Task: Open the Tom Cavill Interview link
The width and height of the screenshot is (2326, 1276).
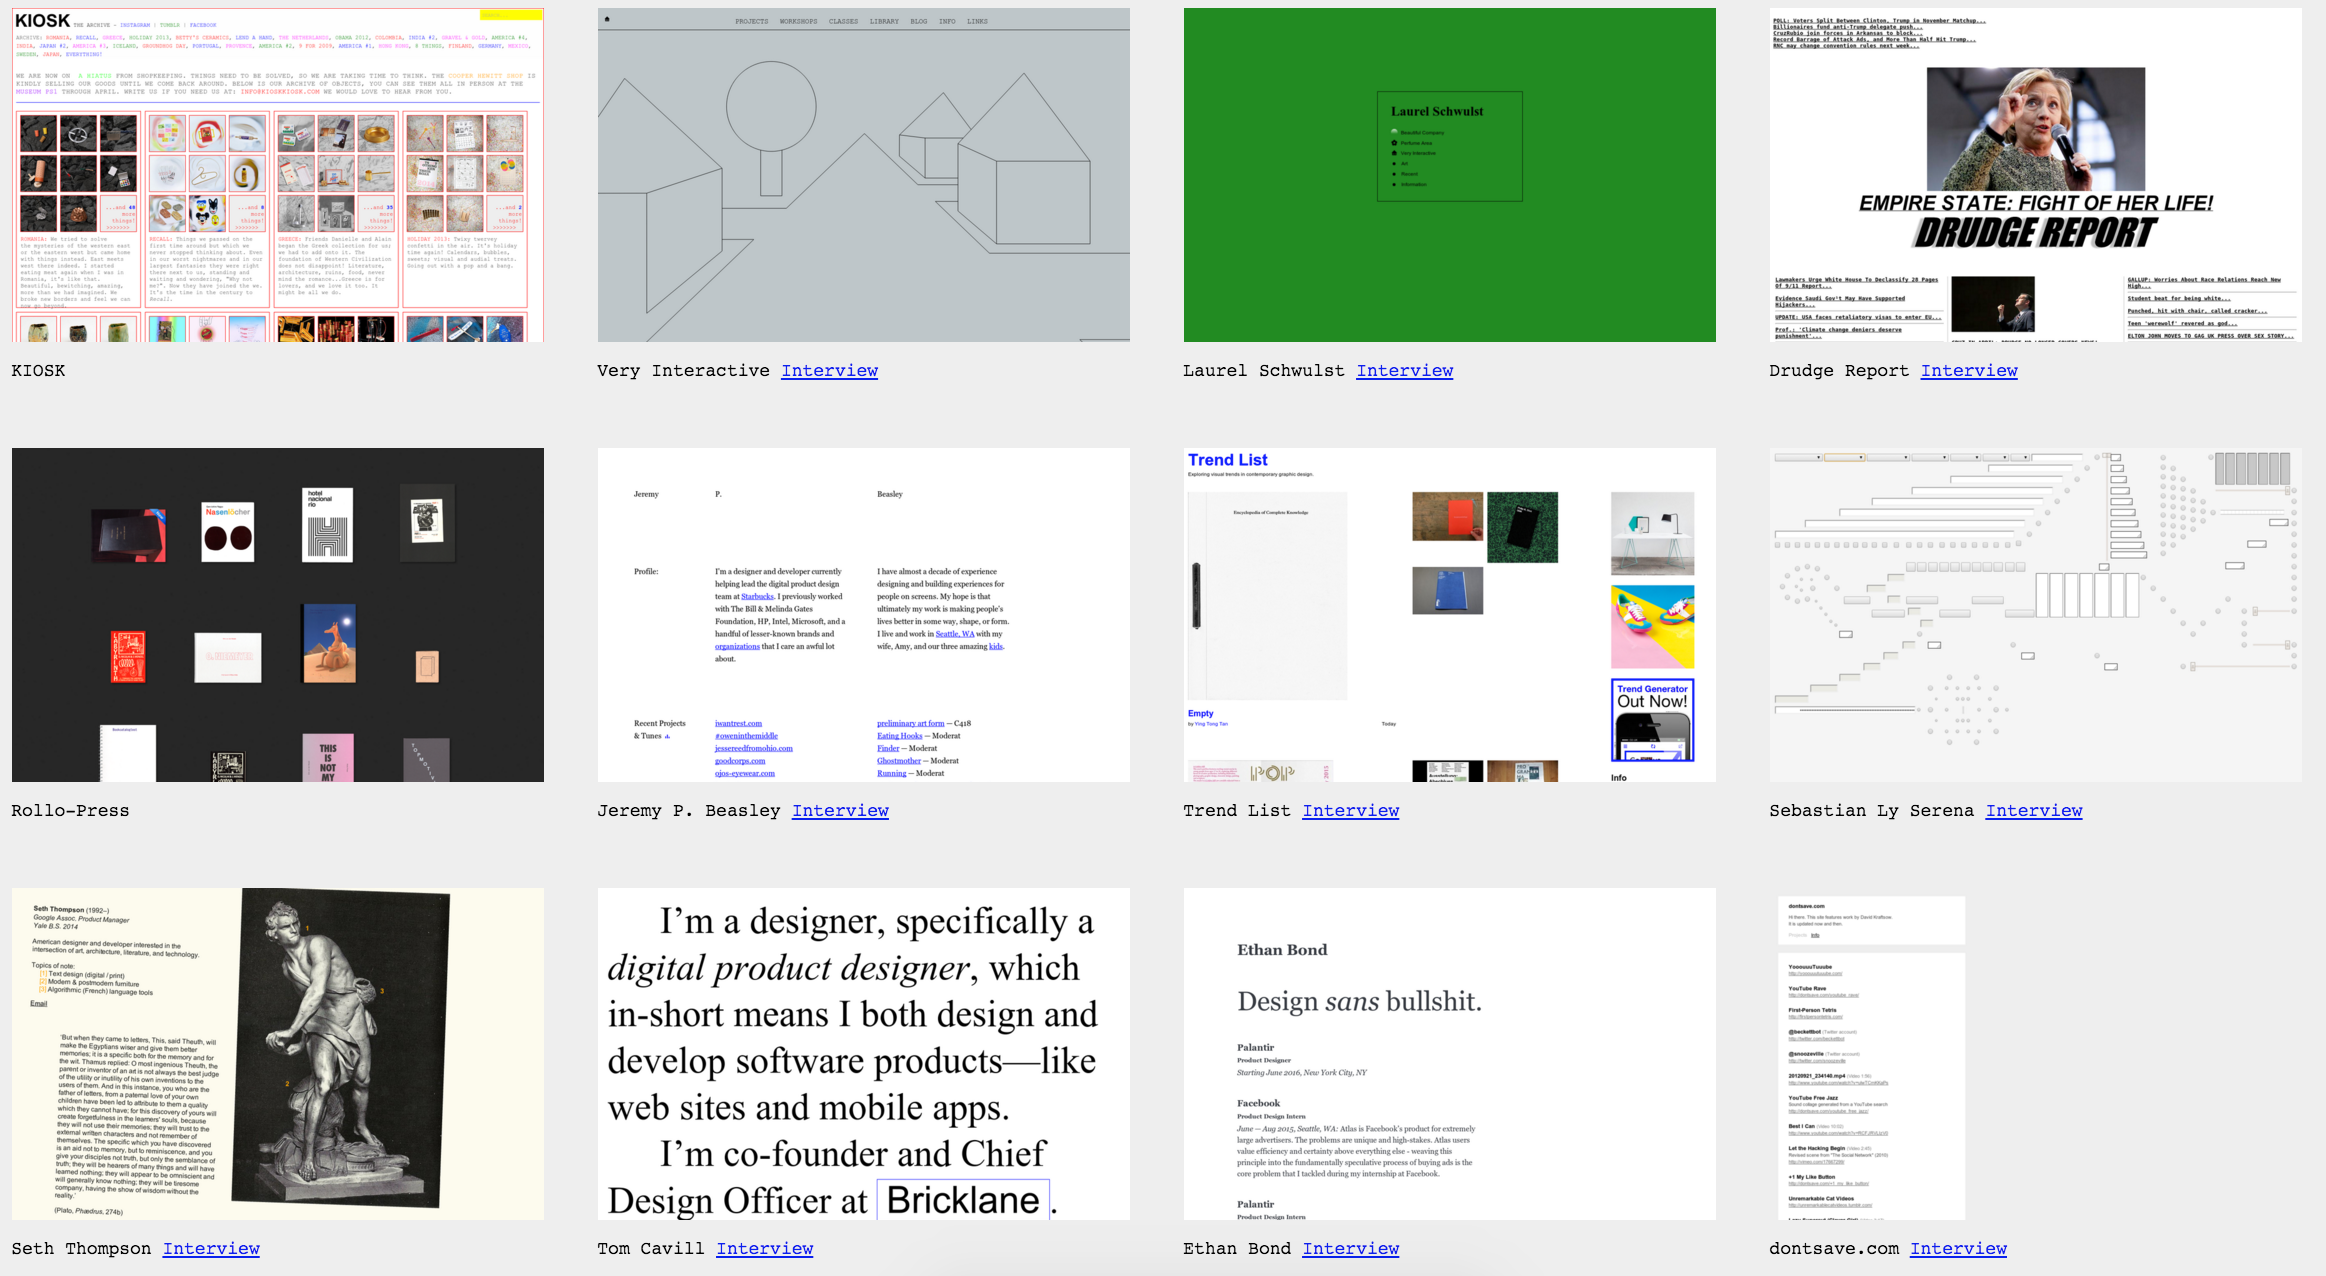Action: [x=765, y=1248]
